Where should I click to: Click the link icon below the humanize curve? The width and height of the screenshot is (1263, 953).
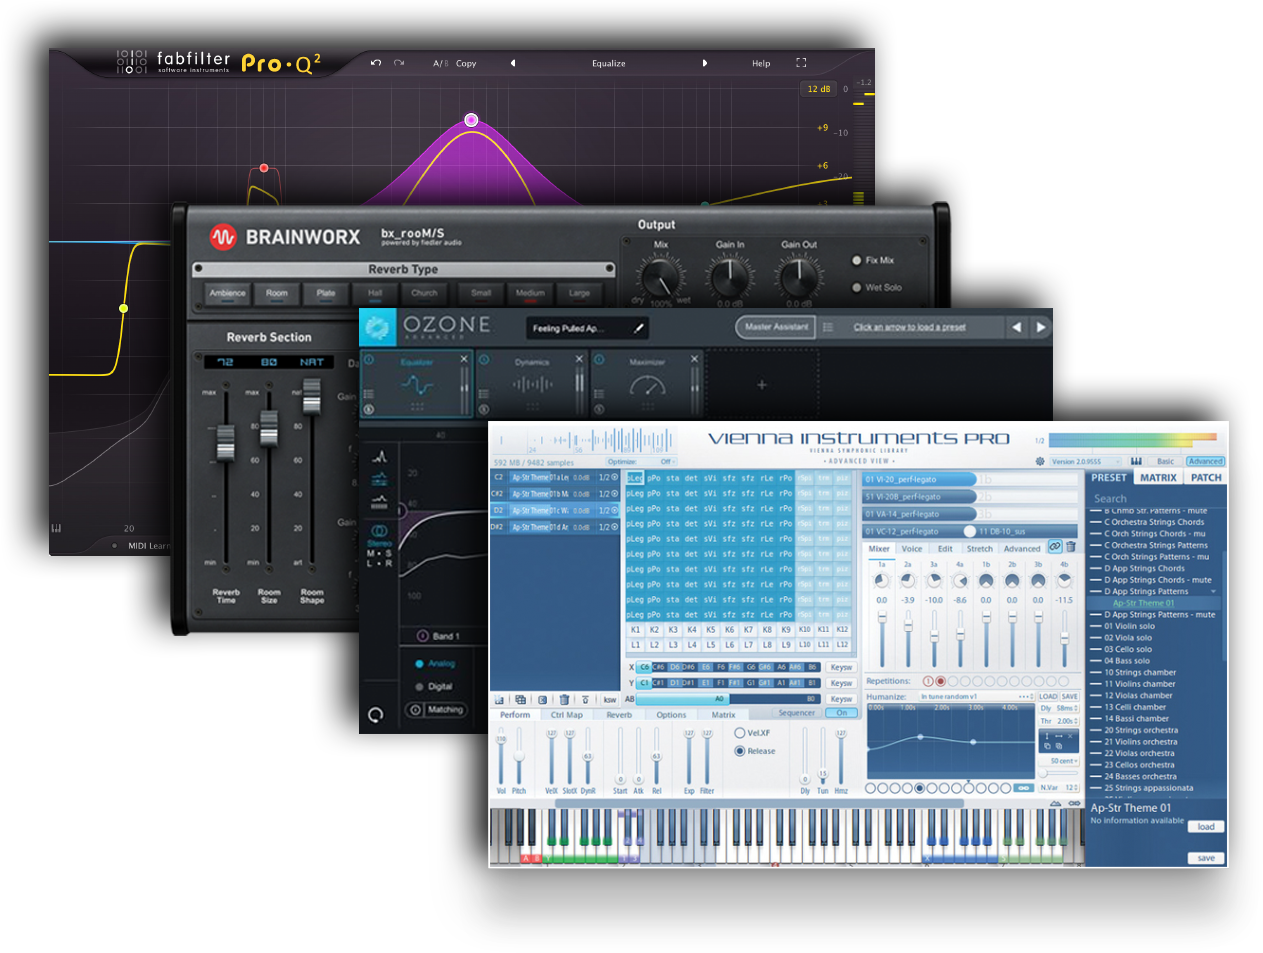1023,788
